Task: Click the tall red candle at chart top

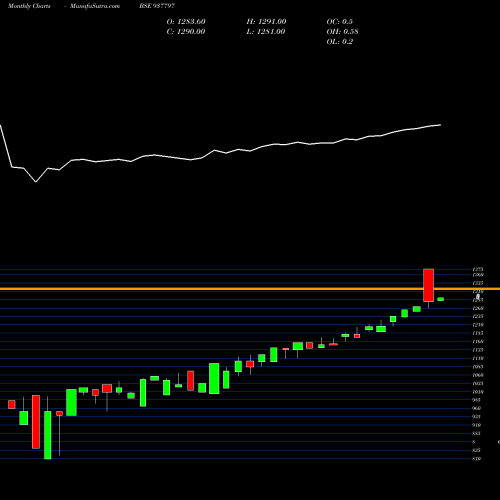Action: point(428,285)
